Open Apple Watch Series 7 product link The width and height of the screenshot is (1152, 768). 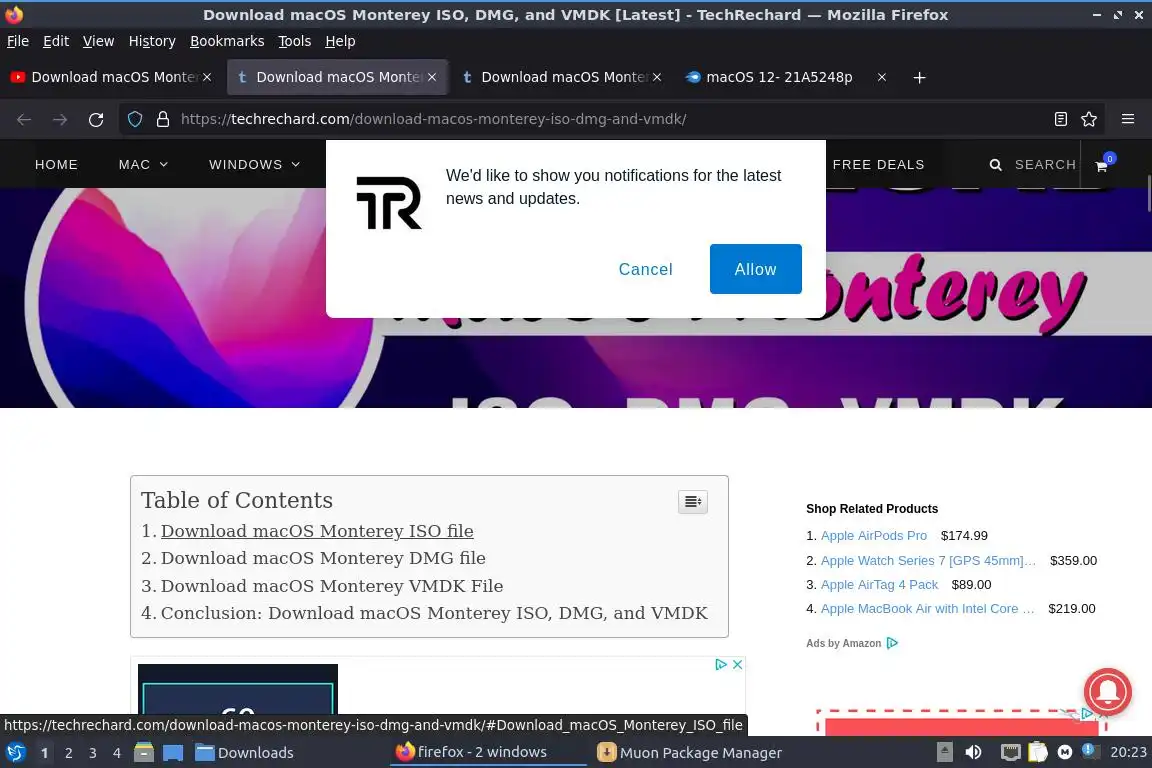[928, 561]
